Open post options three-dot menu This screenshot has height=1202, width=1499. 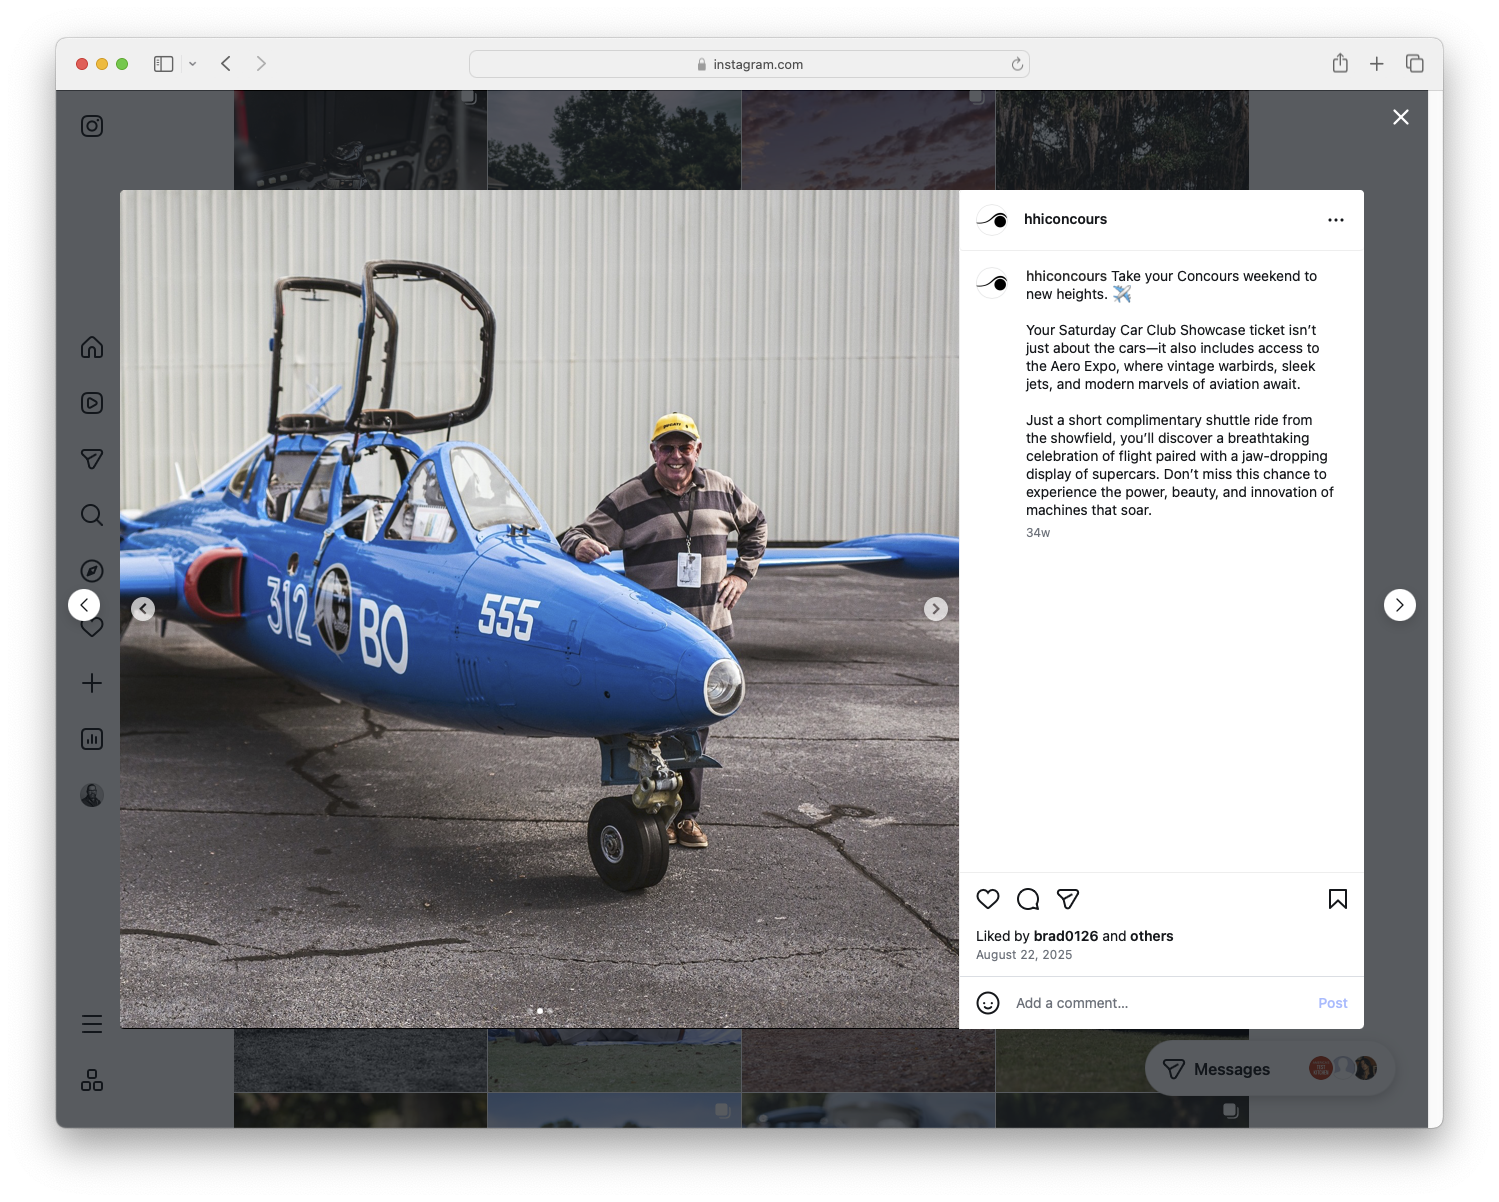[x=1336, y=220]
